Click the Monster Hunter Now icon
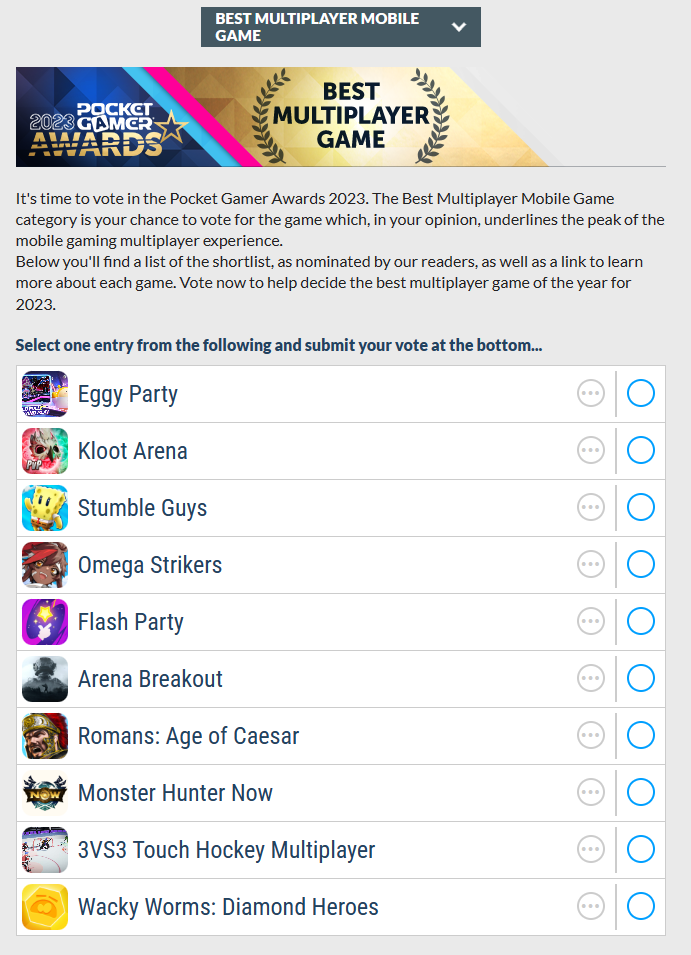 pos(45,793)
